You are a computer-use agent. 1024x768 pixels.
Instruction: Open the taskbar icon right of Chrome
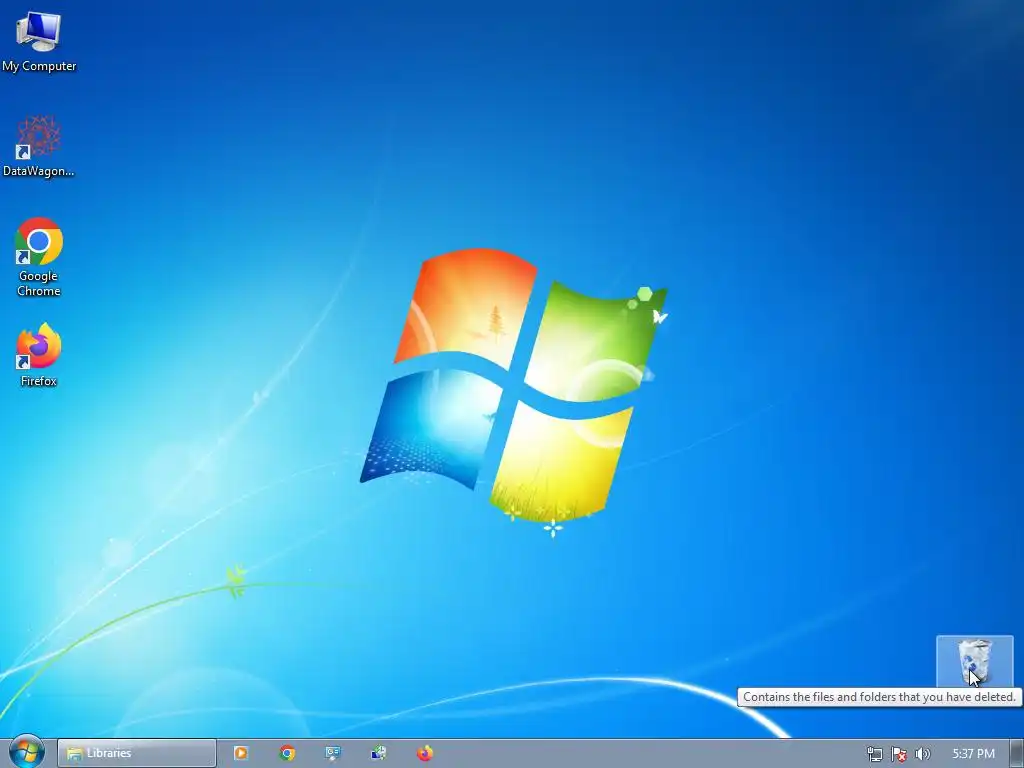tap(333, 753)
